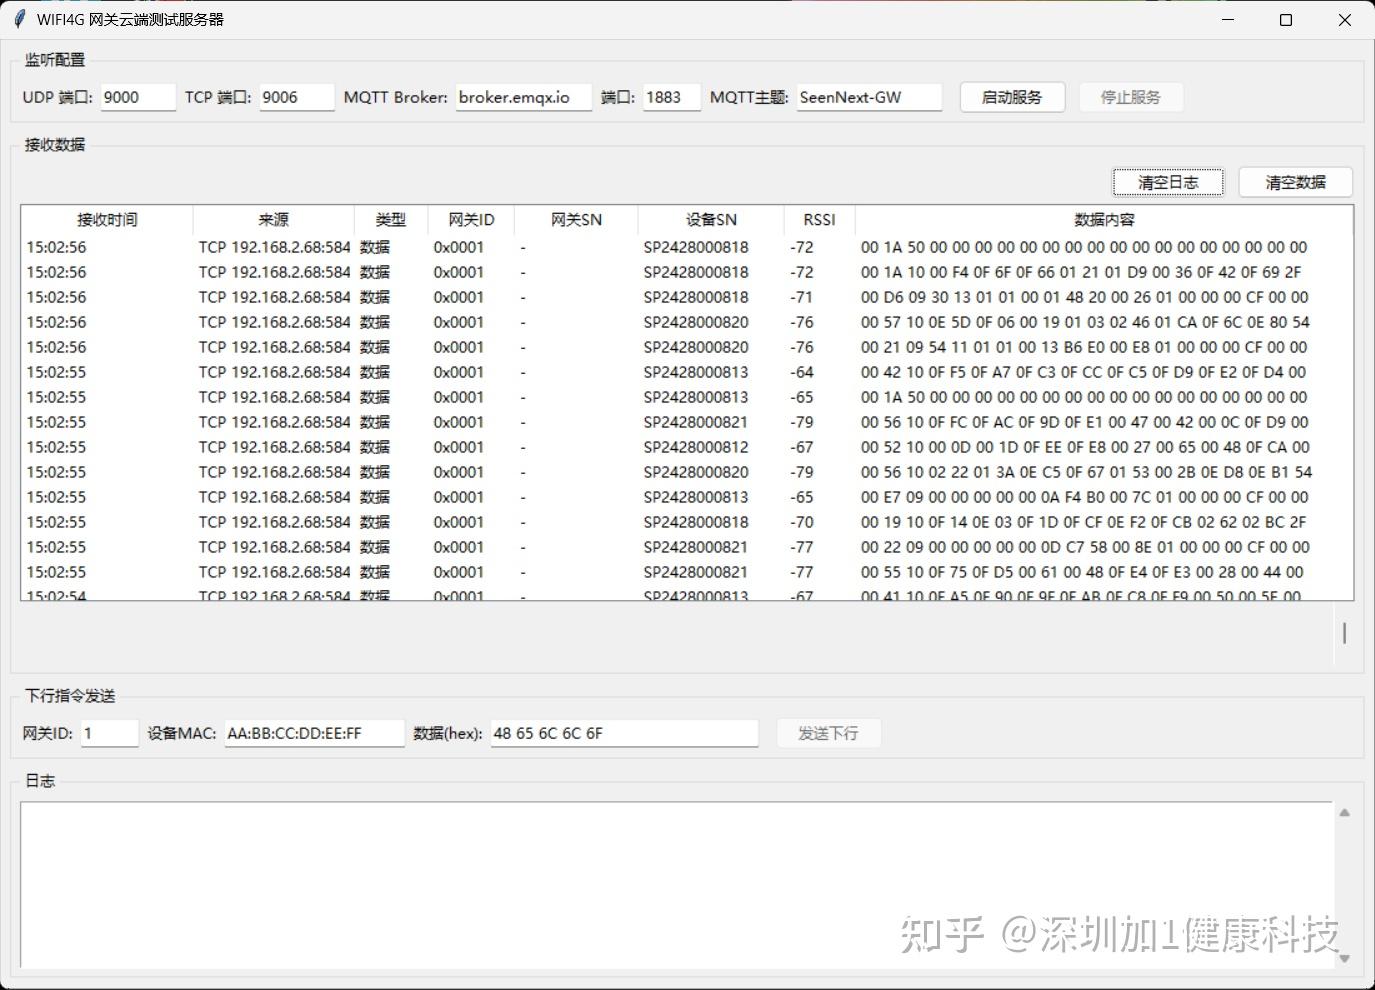Click the MQTT主题 field with SeenNext-GW
The image size is (1375, 990).
pyautogui.click(x=869, y=97)
